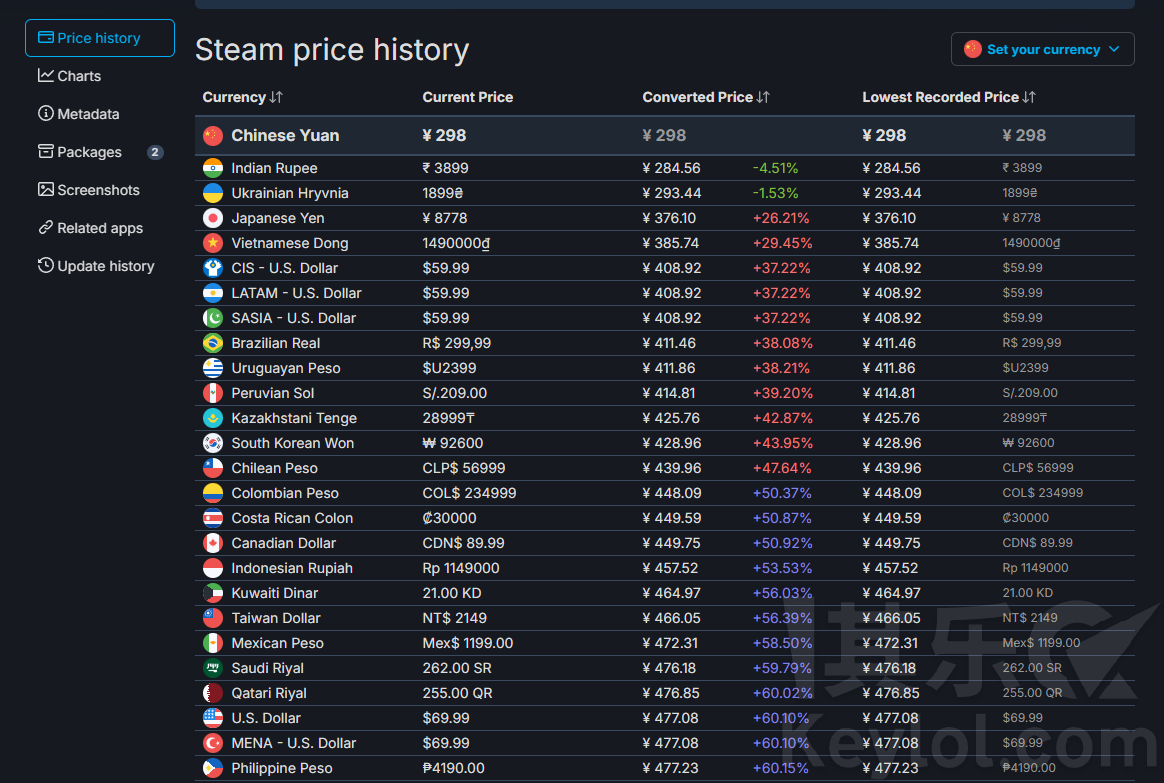Image resolution: width=1164 pixels, height=783 pixels.
Task: Sort table by Currency column
Action: click(x=242, y=97)
